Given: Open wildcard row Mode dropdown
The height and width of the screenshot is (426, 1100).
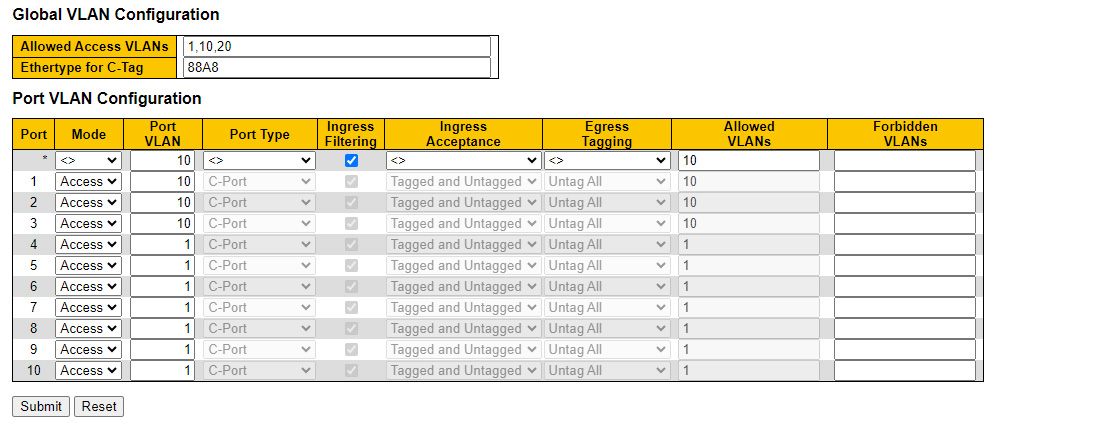Looking at the screenshot, I should (x=88, y=160).
